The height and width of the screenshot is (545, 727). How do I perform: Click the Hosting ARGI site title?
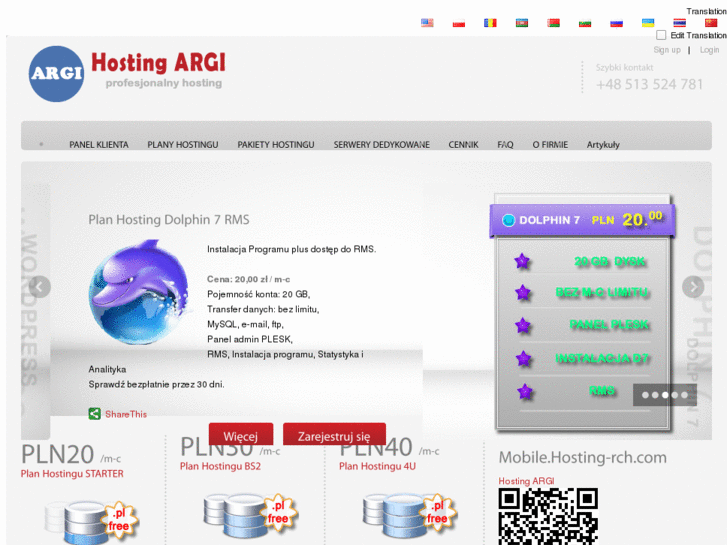158,63
